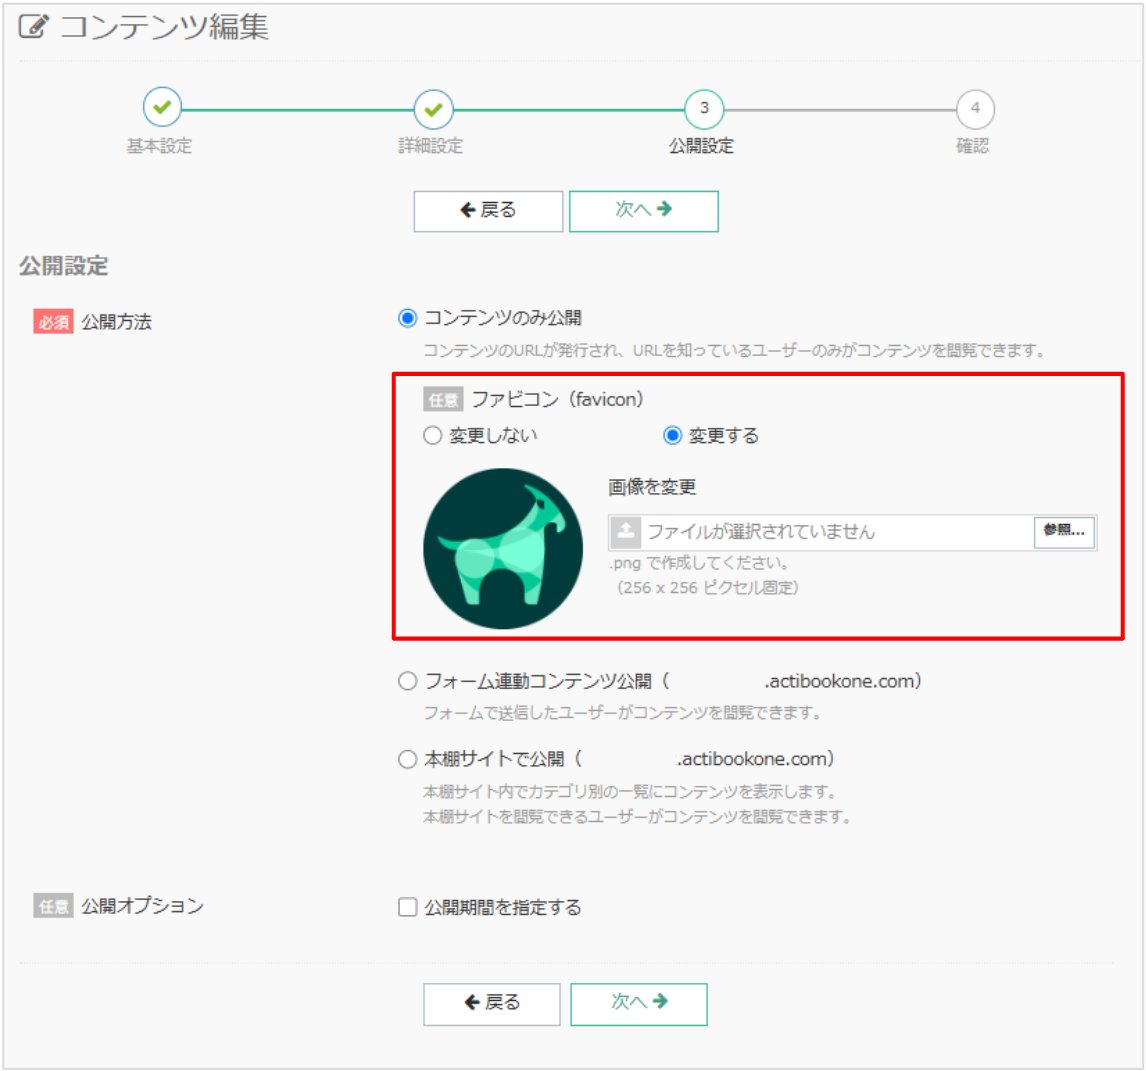This screenshot has width=1146, height=1071.
Task: Click the 基本設定 step checkmark circle
Action: tap(161, 108)
